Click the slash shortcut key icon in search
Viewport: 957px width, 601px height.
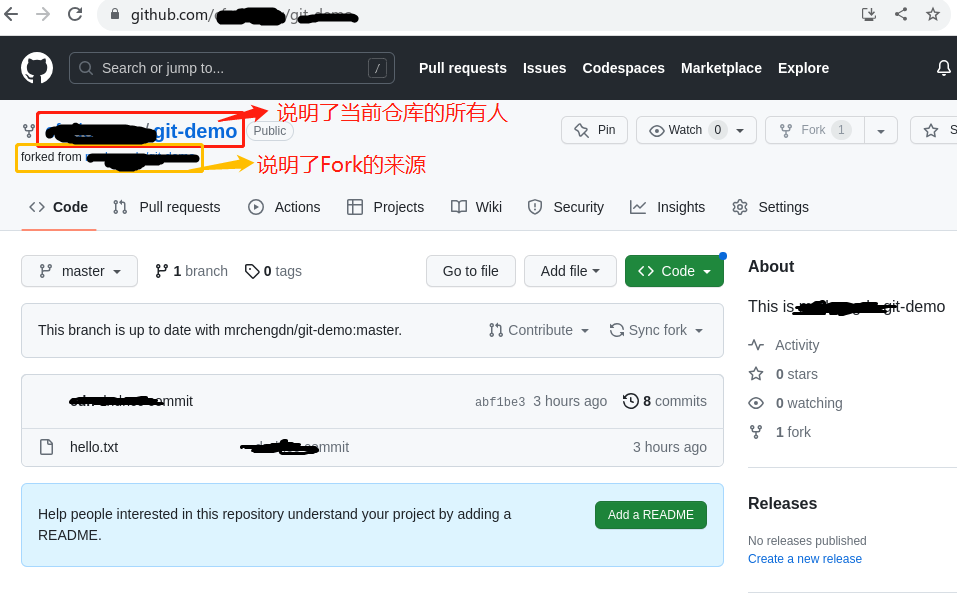(x=377, y=68)
